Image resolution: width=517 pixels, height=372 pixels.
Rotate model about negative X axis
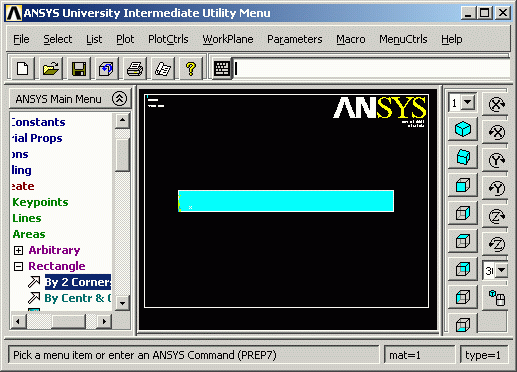(496, 132)
